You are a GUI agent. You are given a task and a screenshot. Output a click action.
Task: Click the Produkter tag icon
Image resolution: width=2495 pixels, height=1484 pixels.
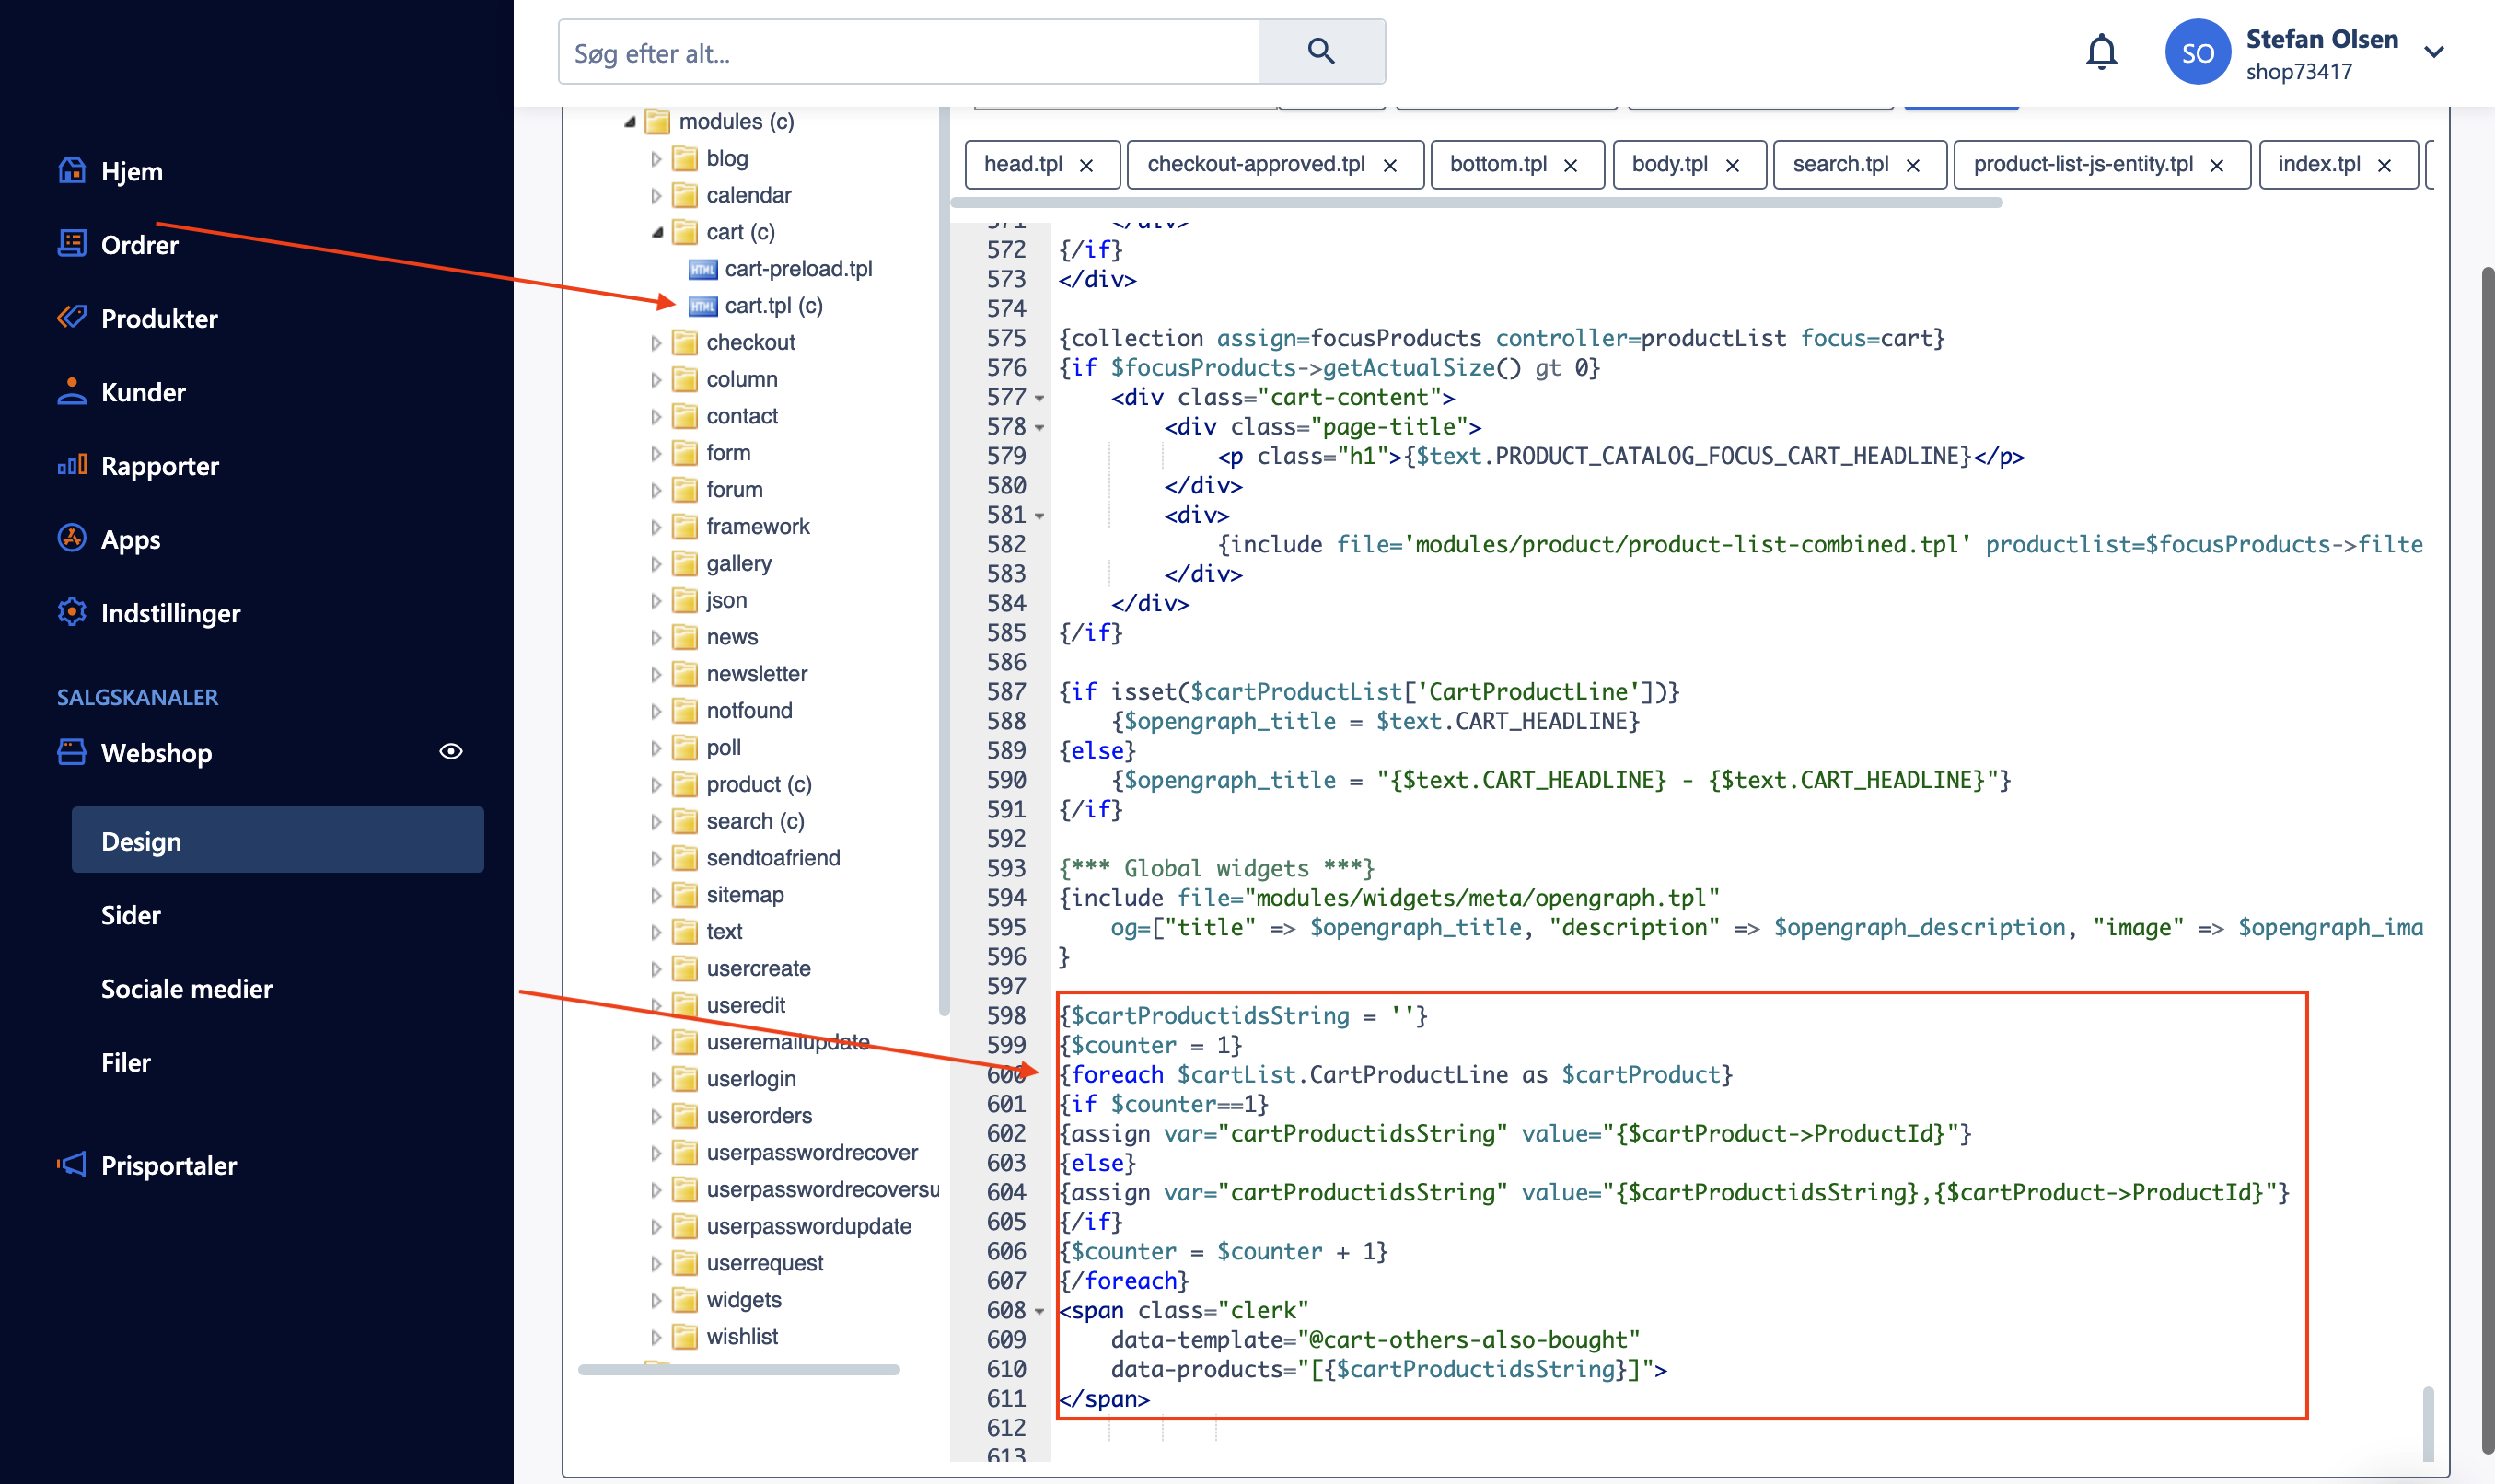71,318
